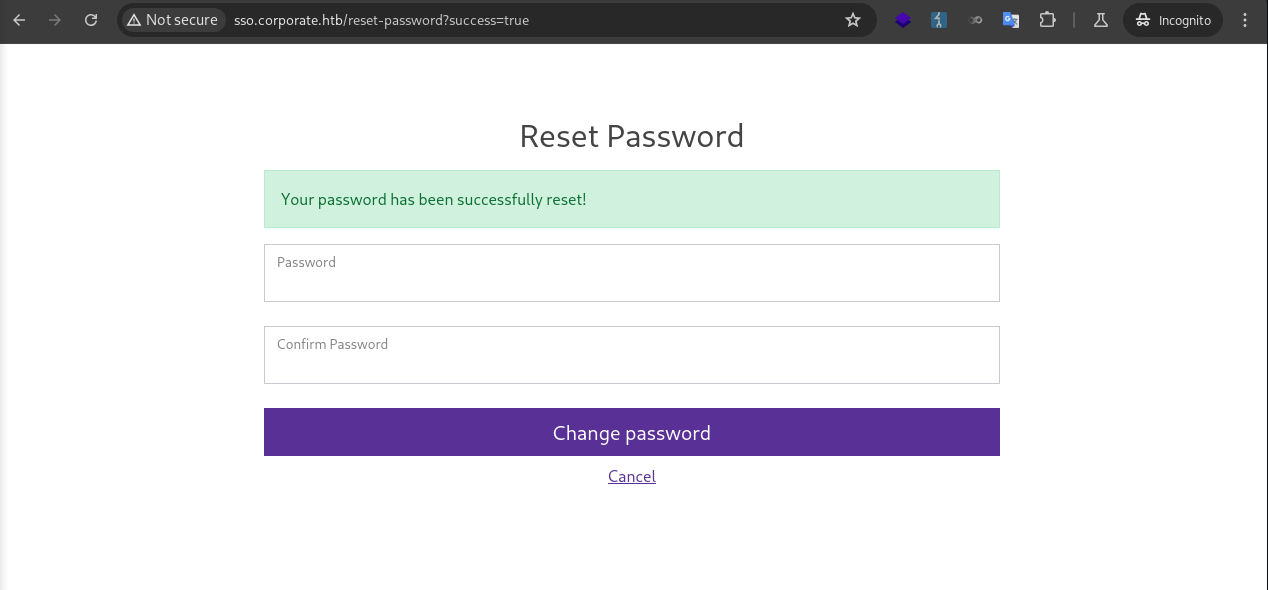Click the gray infinity-loop extension icon

coord(975,20)
